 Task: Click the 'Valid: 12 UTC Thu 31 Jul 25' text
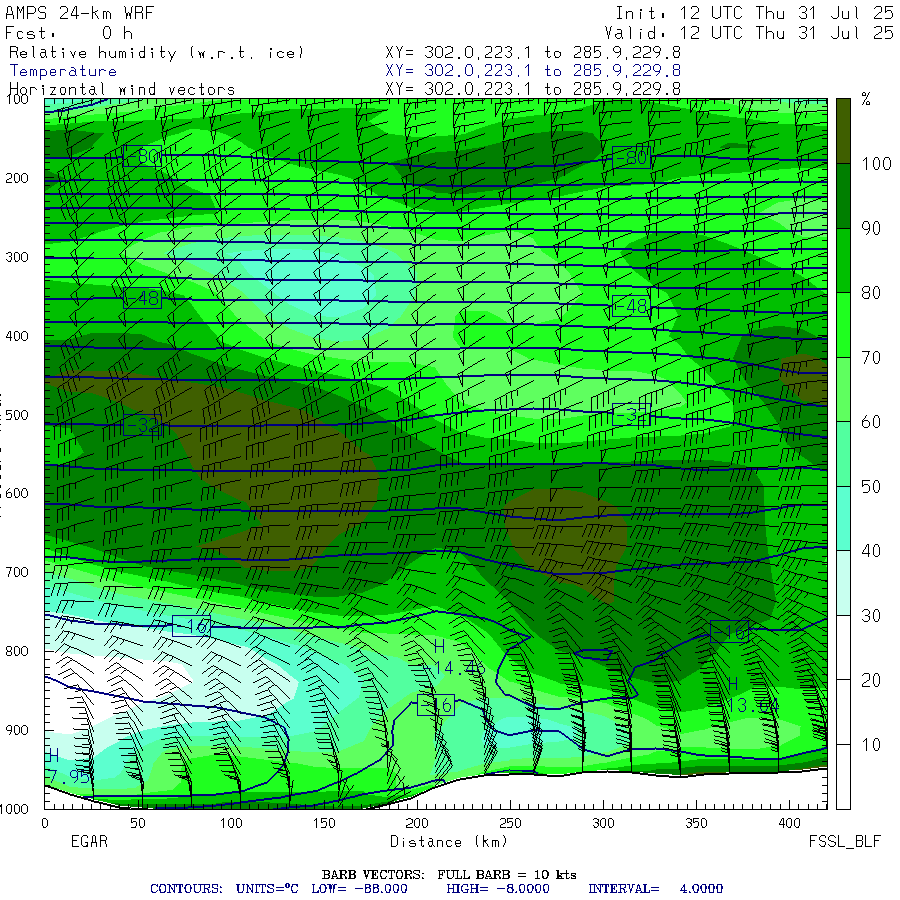(x=749, y=33)
